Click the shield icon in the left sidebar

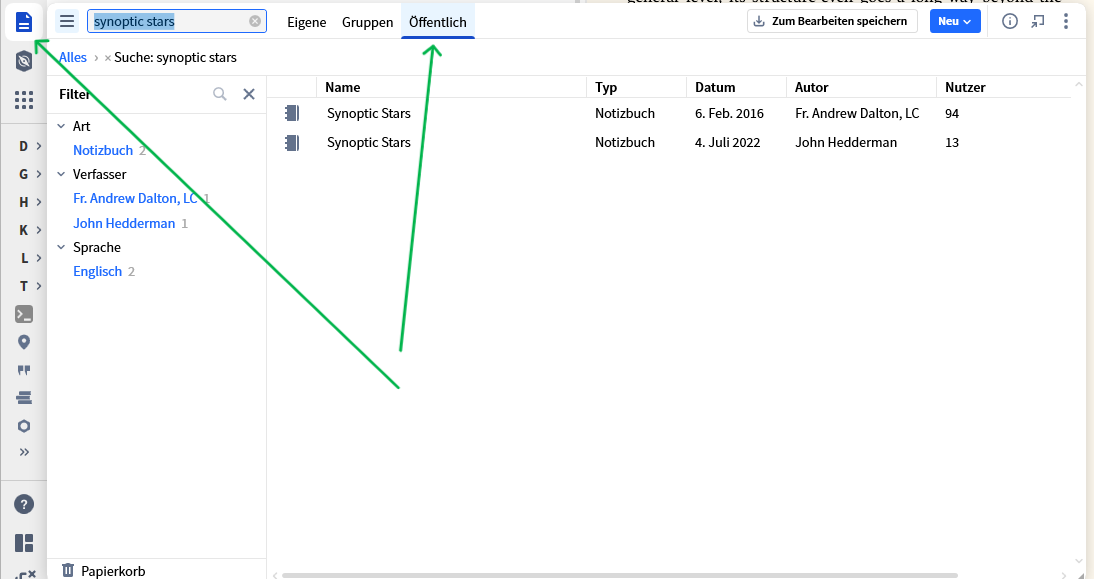(x=22, y=59)
